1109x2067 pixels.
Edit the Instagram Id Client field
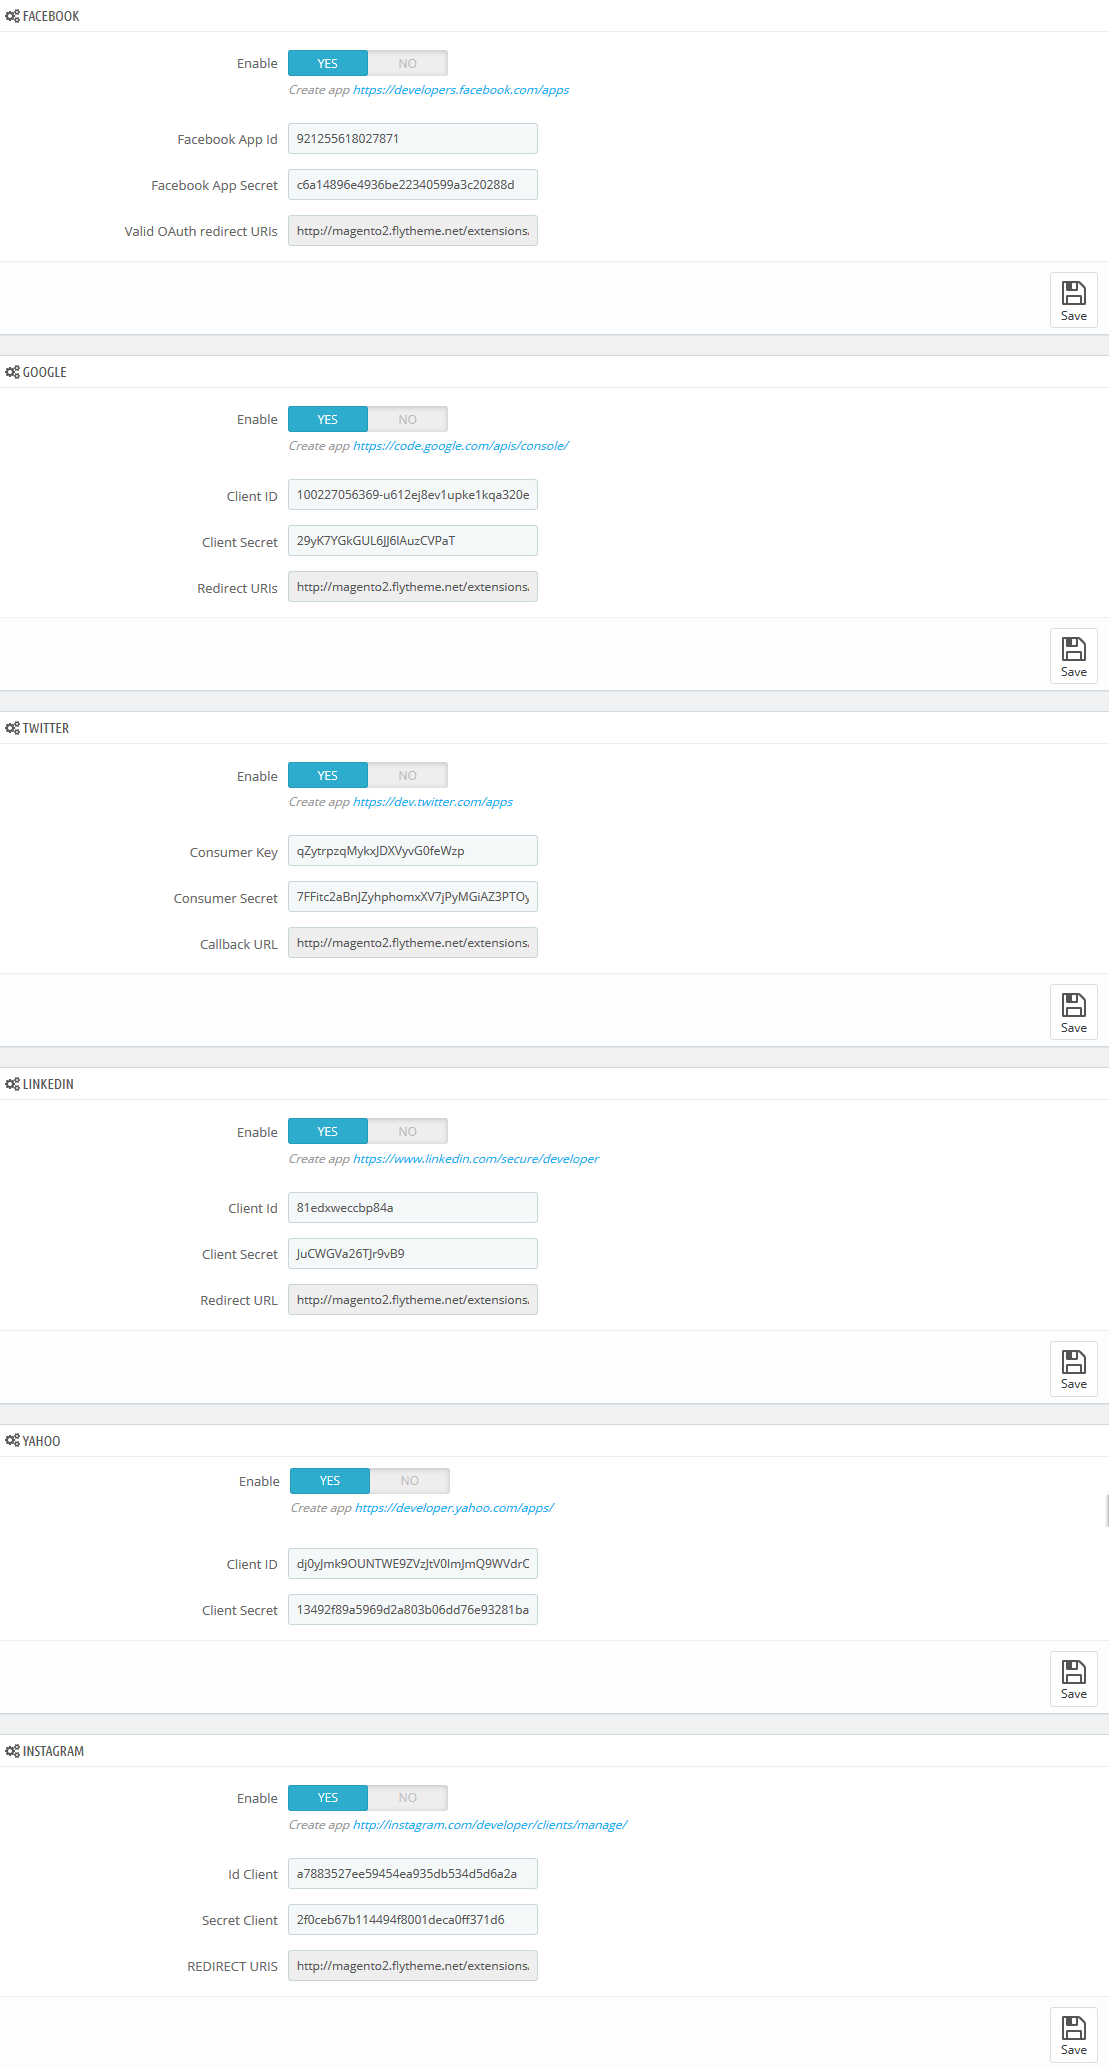pos(413,1874)
